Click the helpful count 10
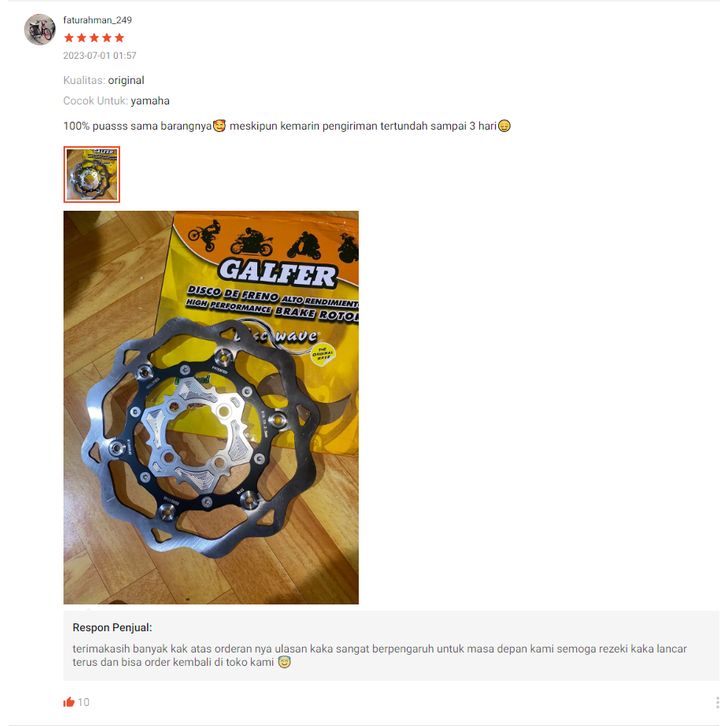 (83, 702)
